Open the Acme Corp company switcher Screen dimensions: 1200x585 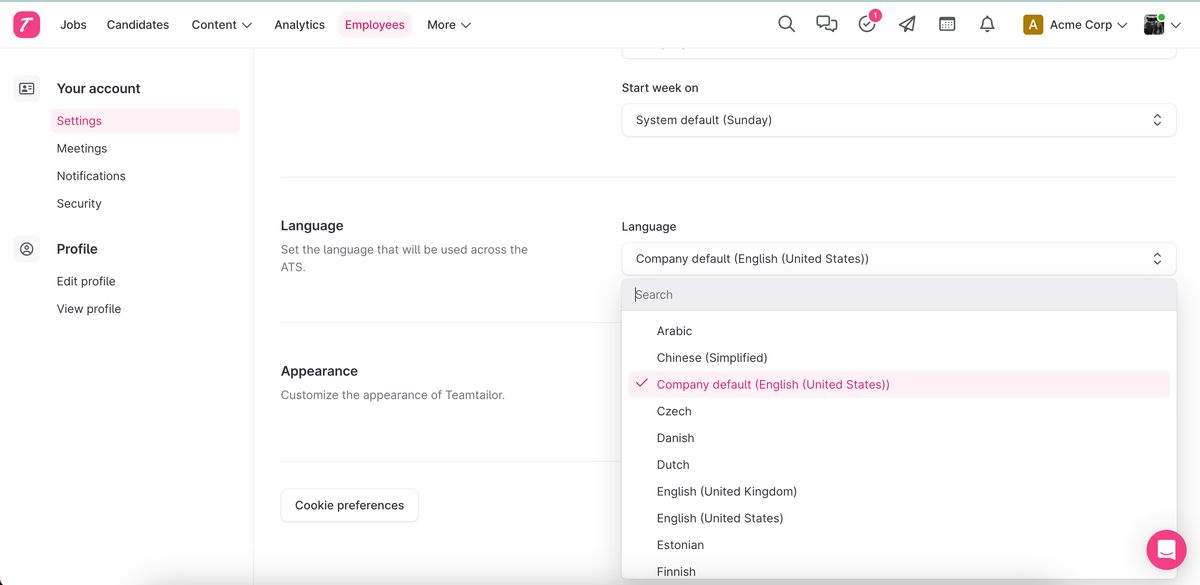tap(1075, 25)
